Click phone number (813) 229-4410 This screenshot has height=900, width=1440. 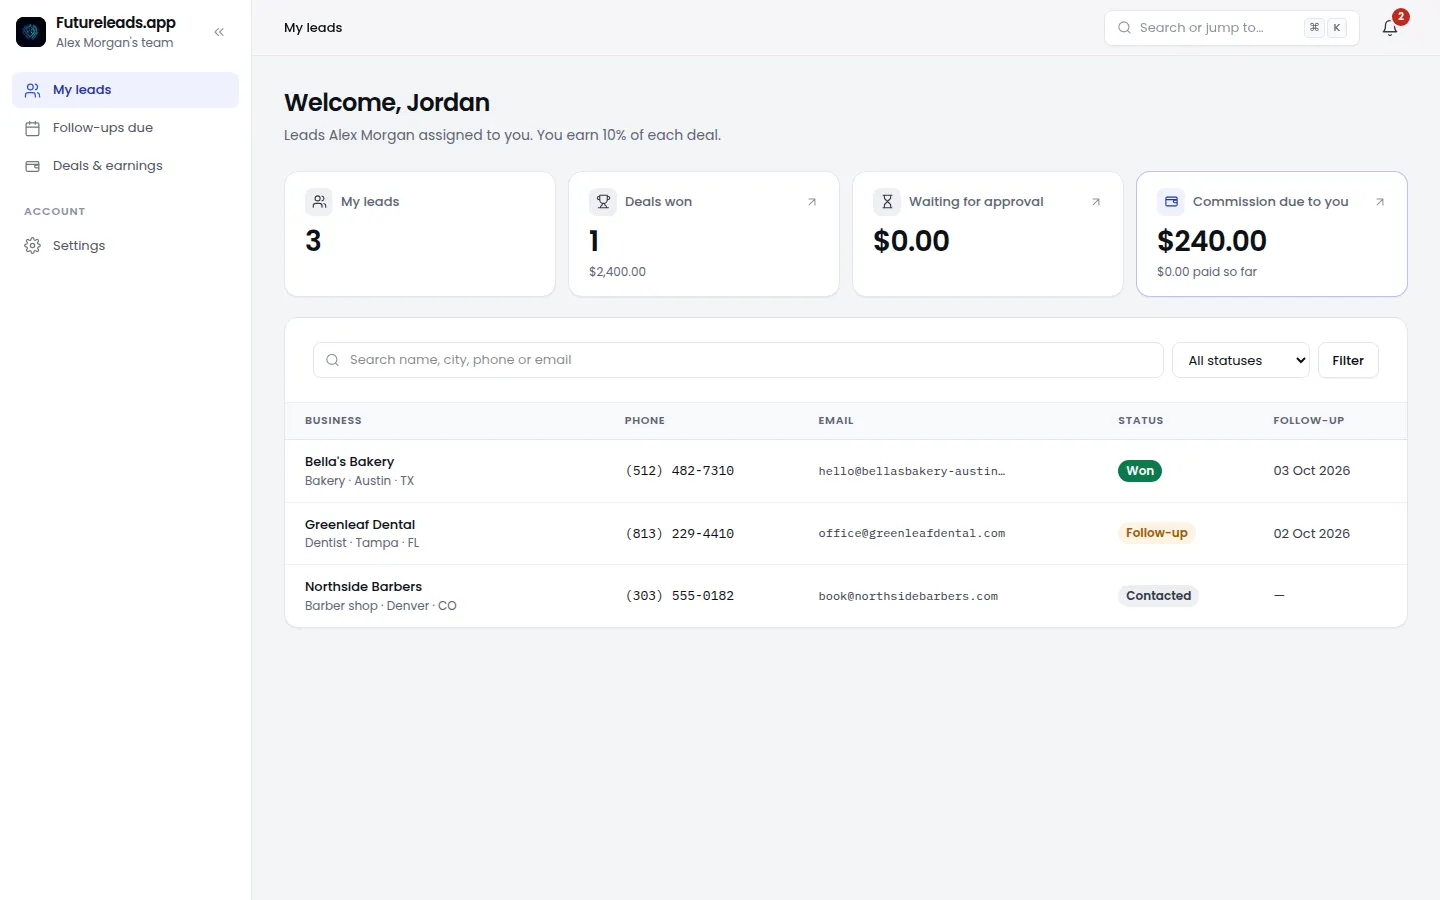pyautogui.click(x=680, y=534)
